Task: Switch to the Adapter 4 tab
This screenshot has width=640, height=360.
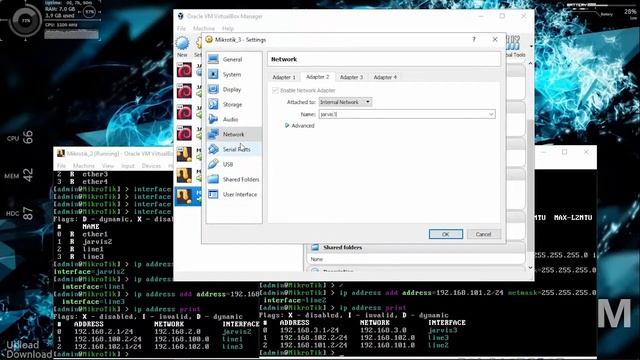Action: [385, 77]
